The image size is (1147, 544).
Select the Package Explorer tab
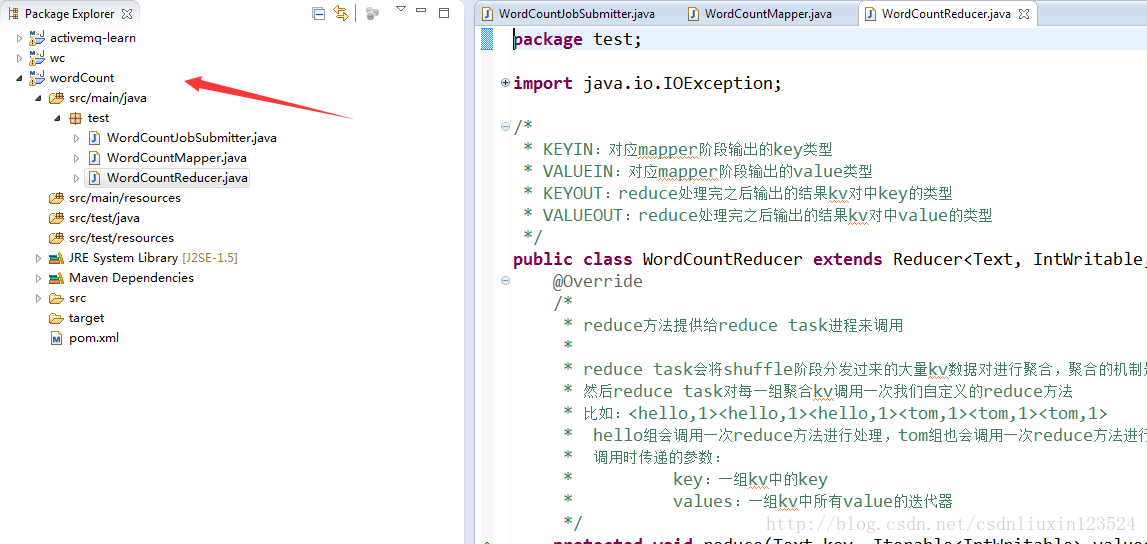(x=69, y=14)
